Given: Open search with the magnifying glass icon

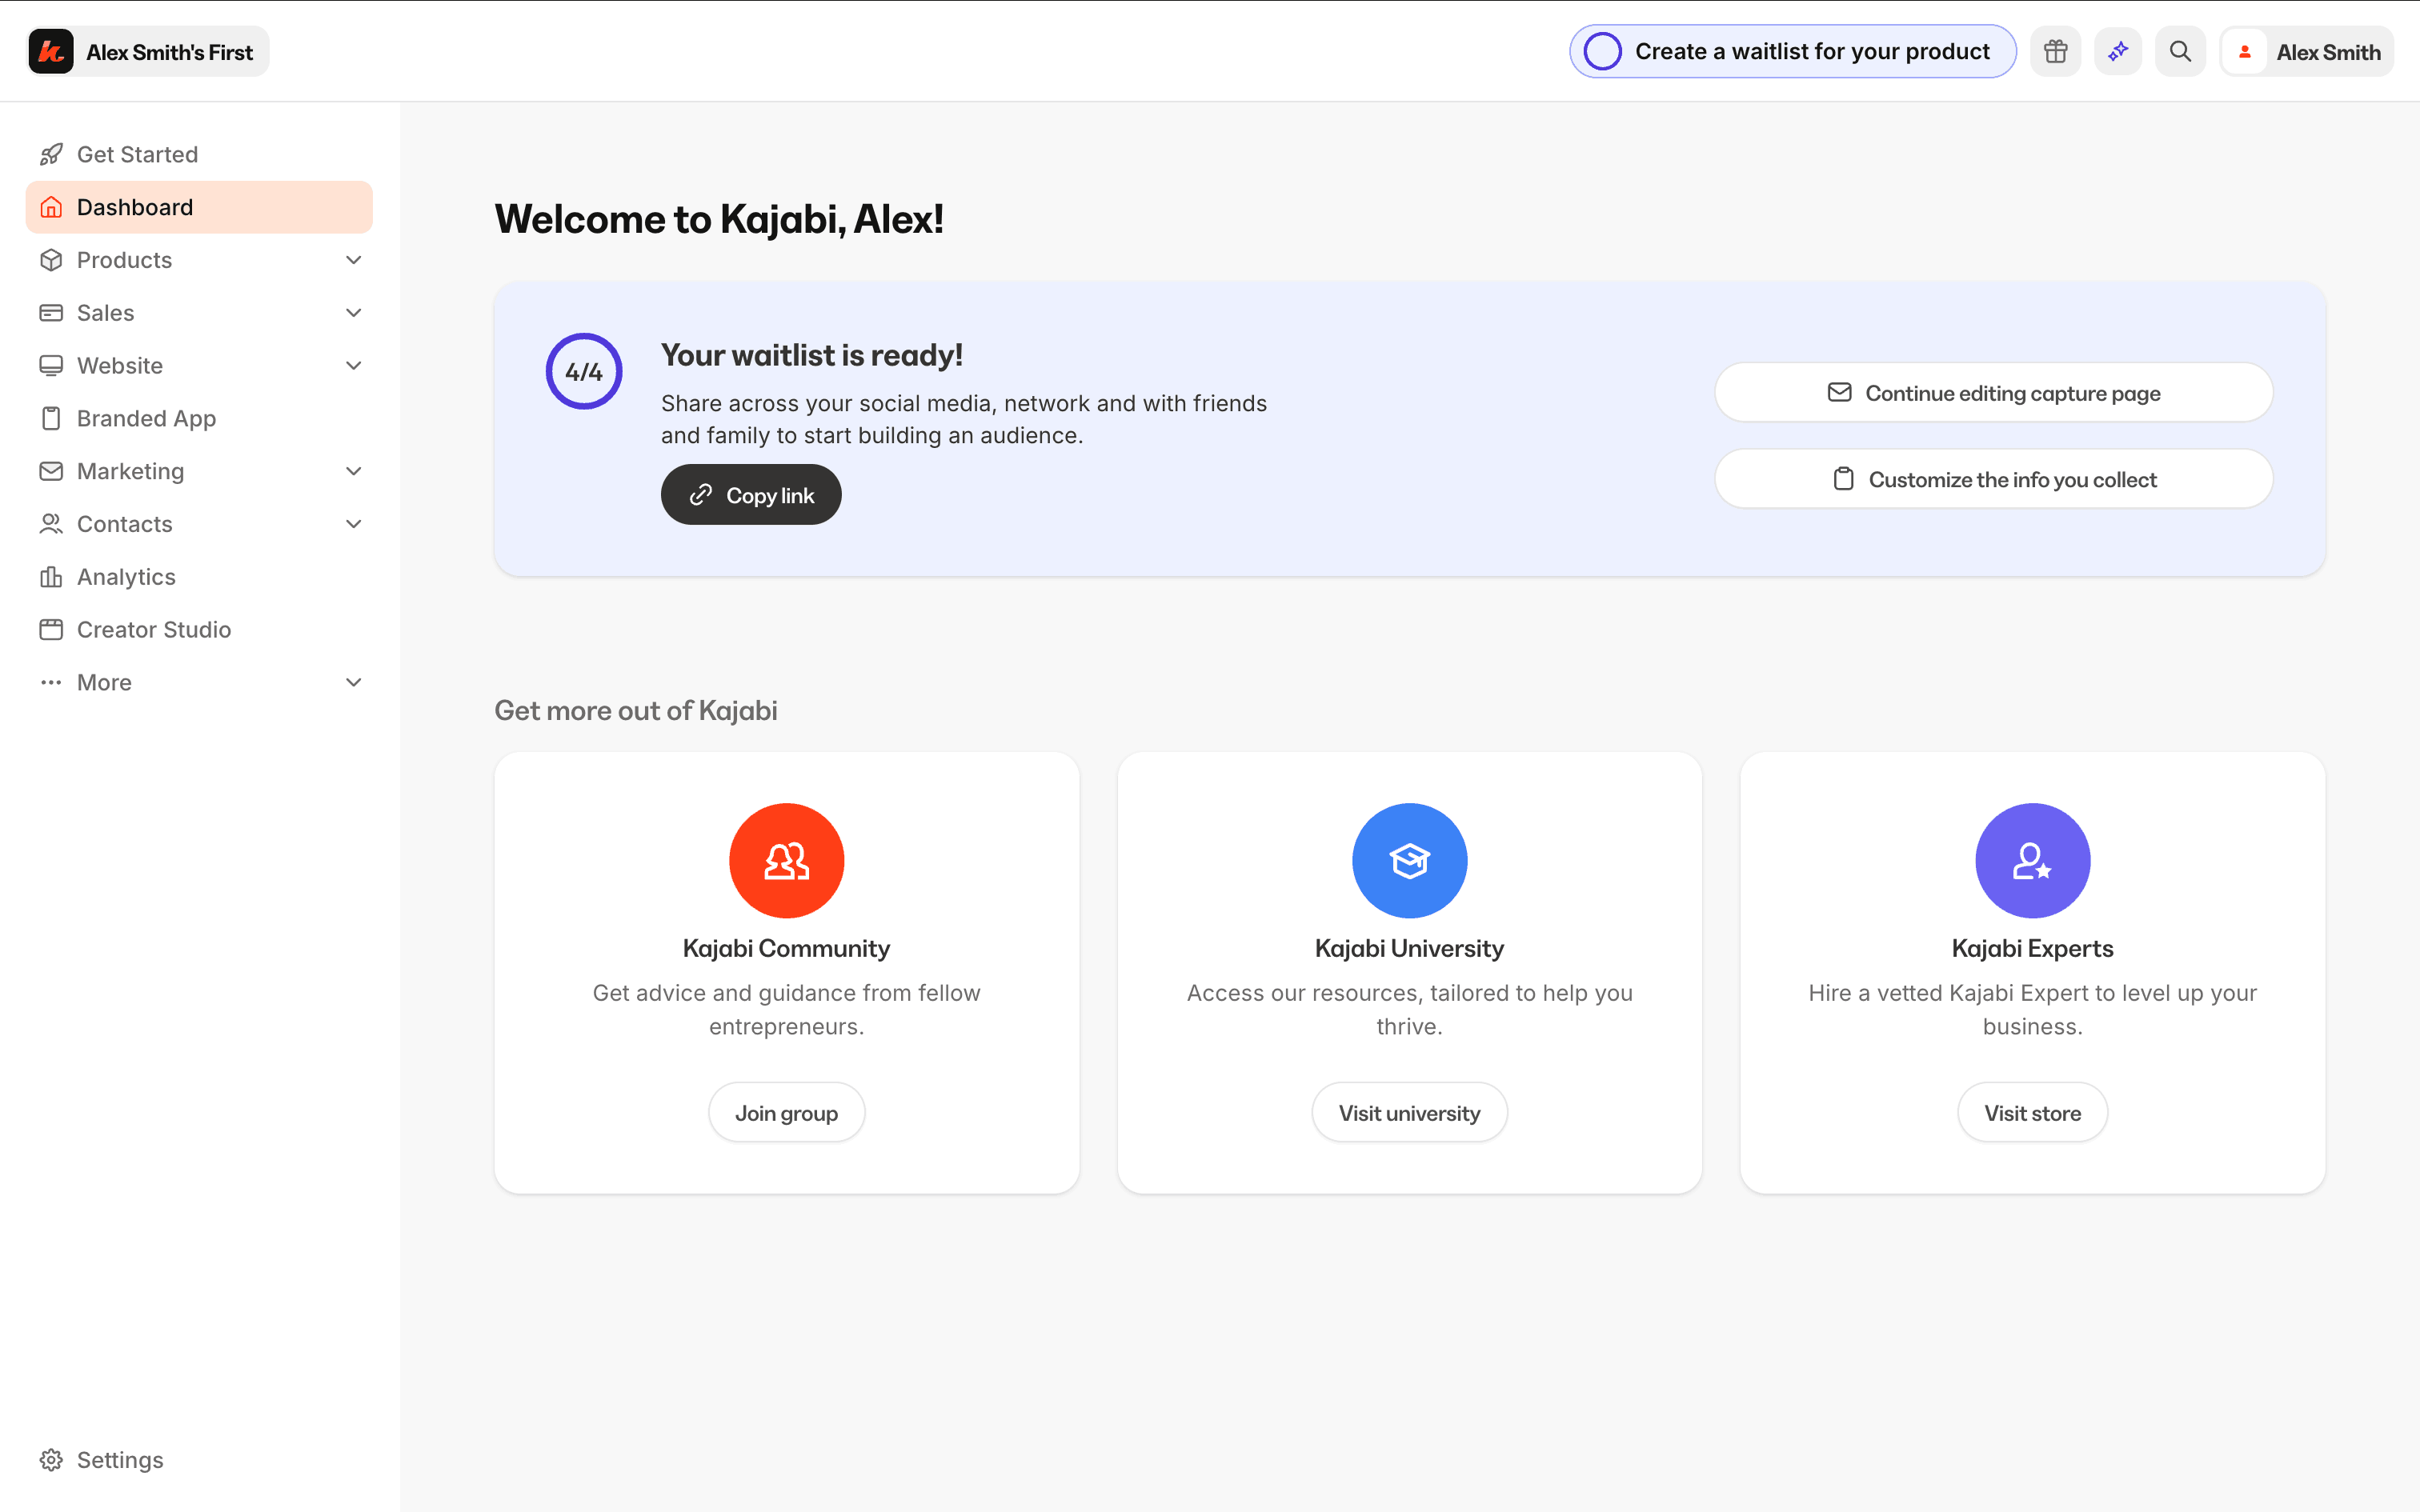Looking at the screenshot, I should (x=2180, y=51).
